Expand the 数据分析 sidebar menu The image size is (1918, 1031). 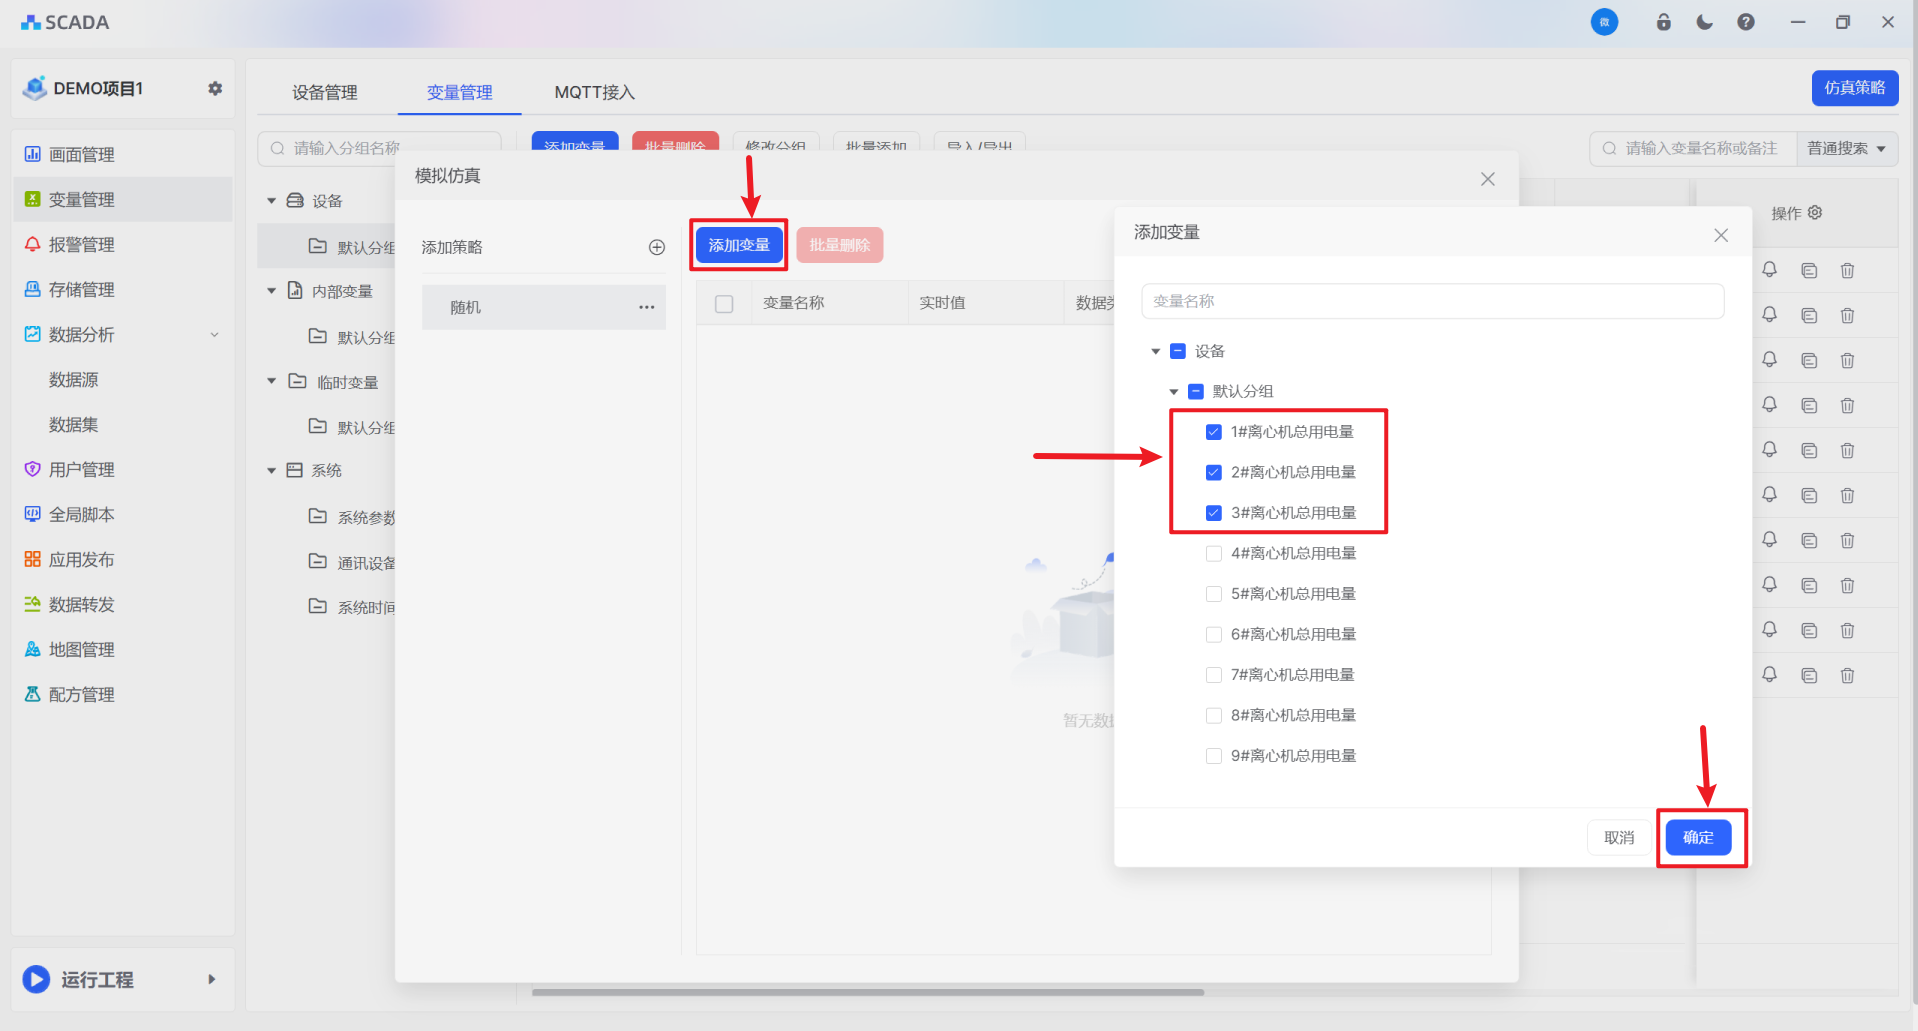pyautogui.click(x=214, y=335)
